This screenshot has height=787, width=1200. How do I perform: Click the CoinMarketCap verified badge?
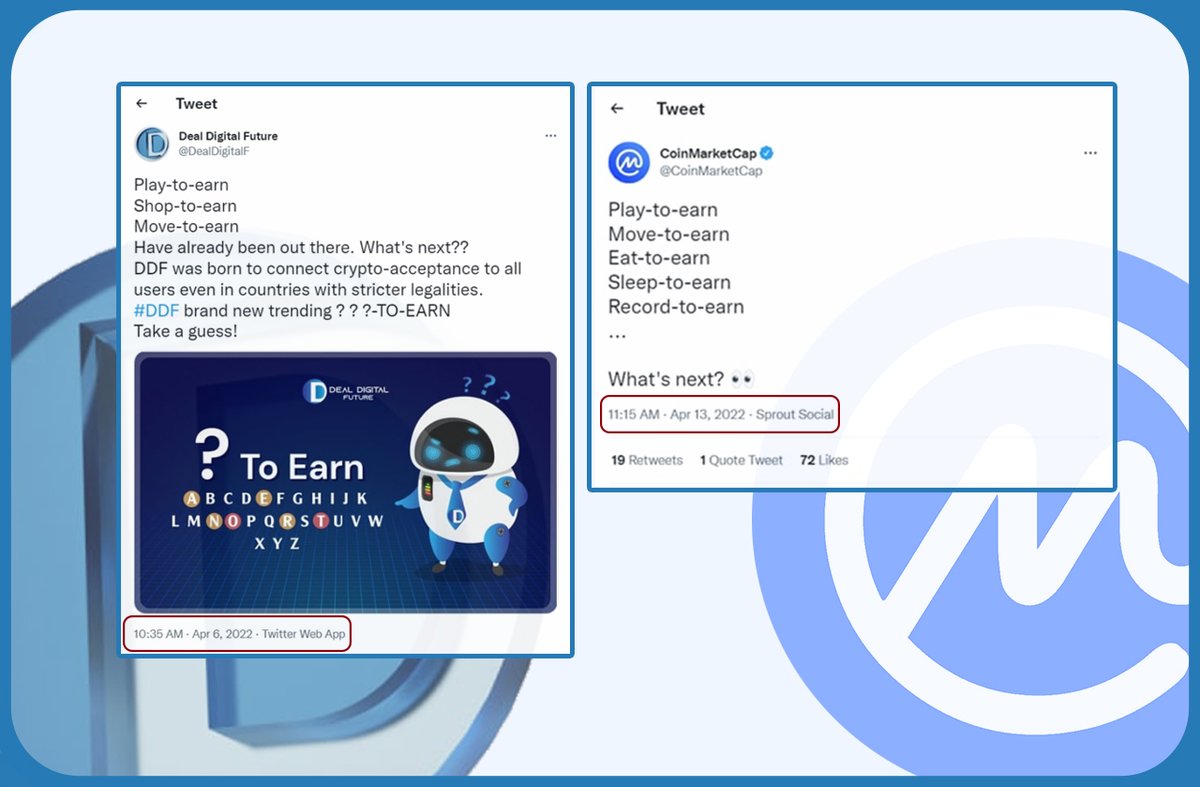click(768, 153)
